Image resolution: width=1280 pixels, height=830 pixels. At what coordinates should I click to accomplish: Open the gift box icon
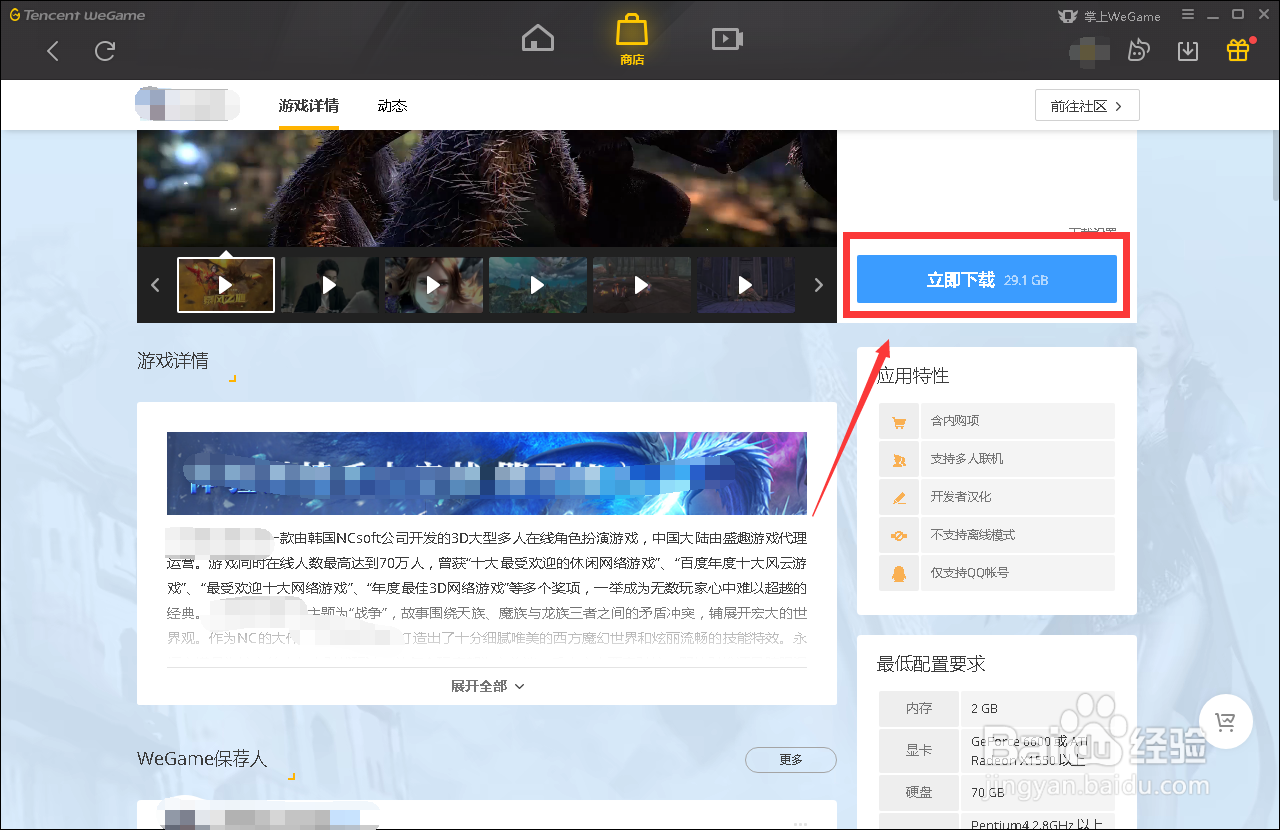pyautogui.click(x=1238, y=50)
